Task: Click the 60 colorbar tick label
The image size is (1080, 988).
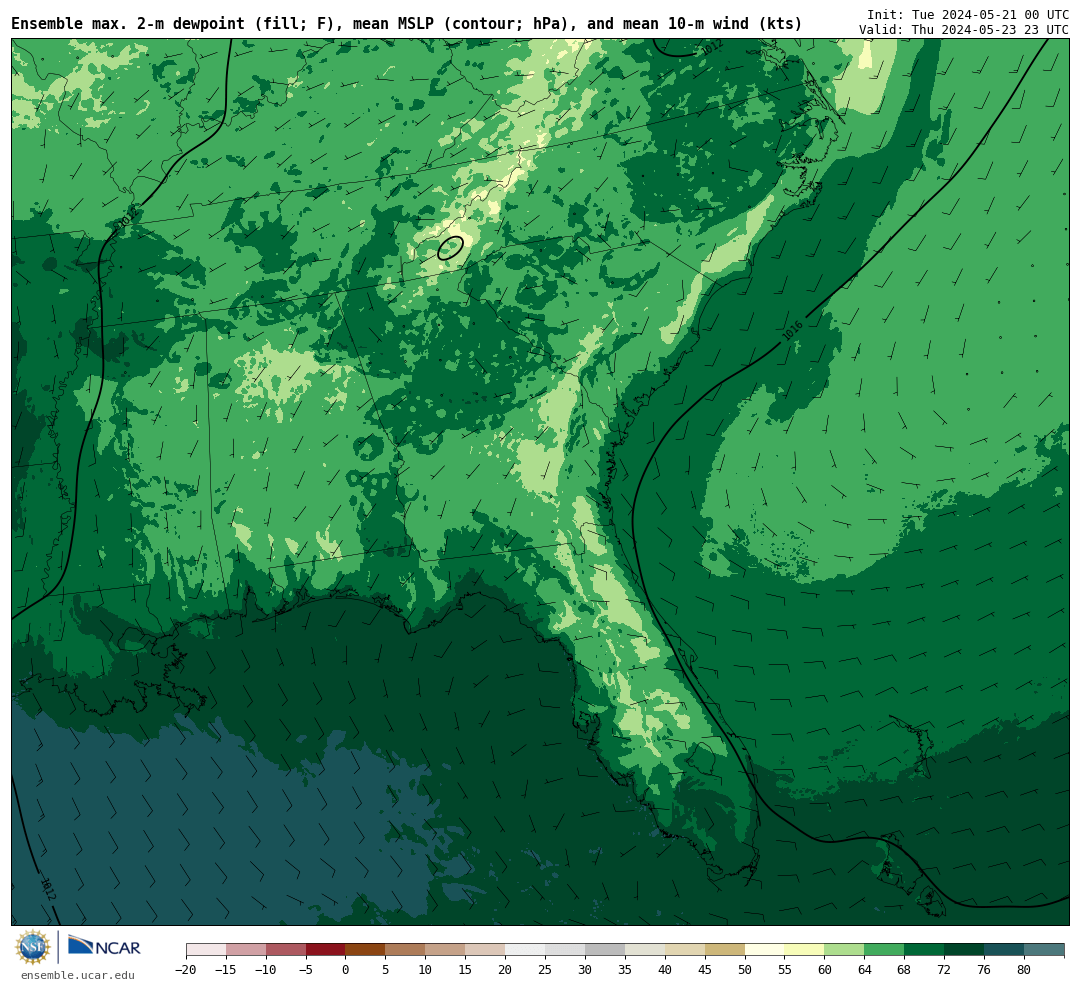Action: click(x=825, y=969)
